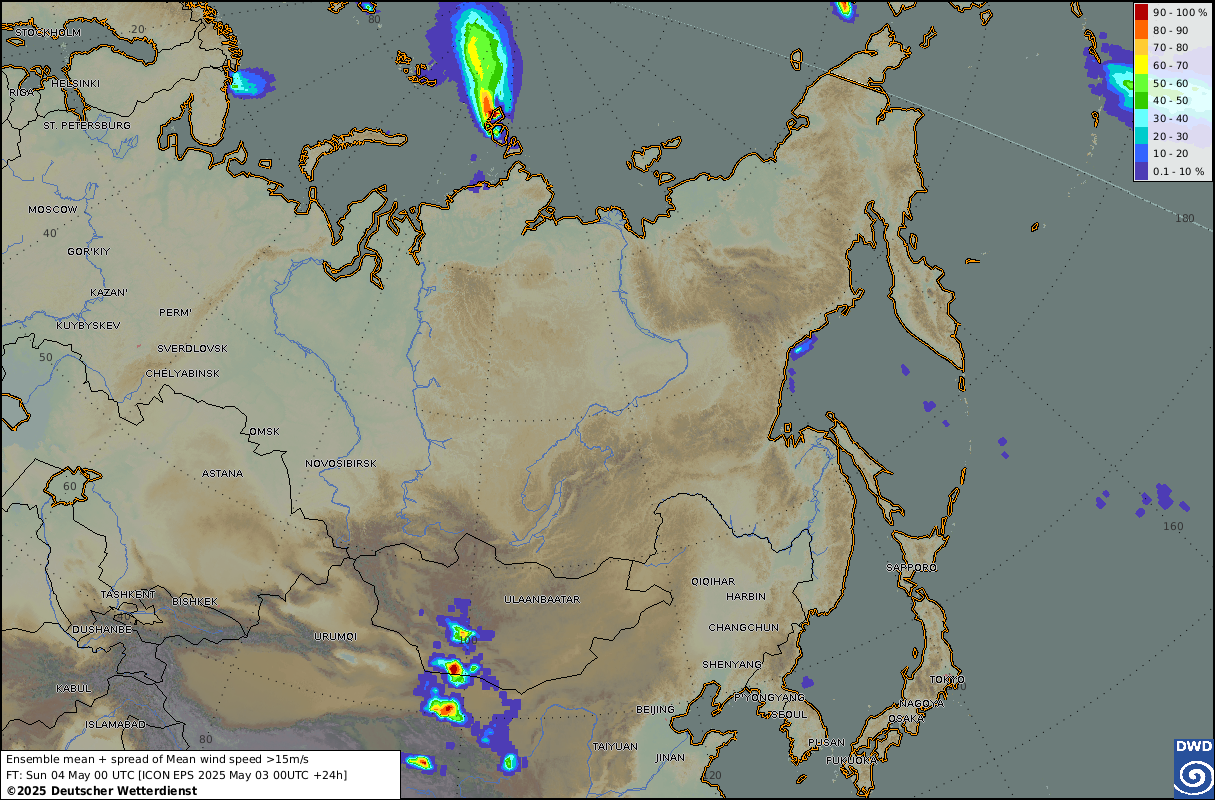Screen dimensions: 1215x800
Task: Click the GOR'KIY city label
Action: click(x=89, y=251)
